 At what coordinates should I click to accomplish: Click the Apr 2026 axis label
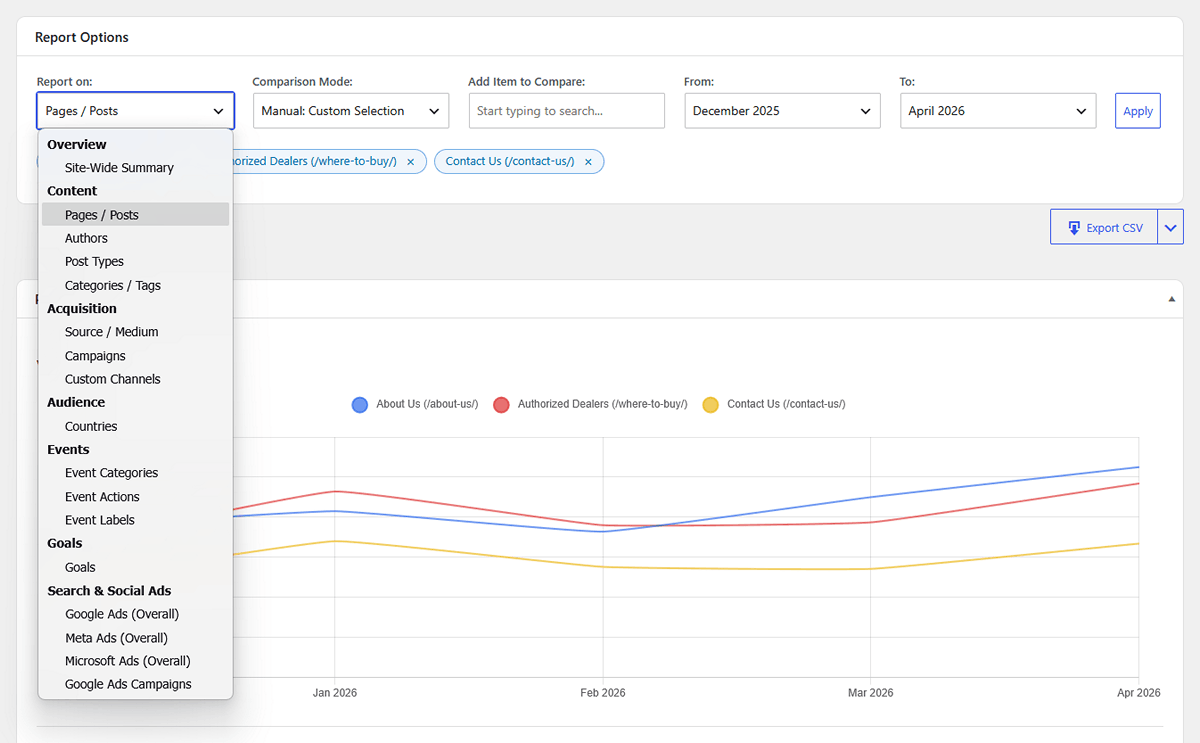(x=1138, y=693)
